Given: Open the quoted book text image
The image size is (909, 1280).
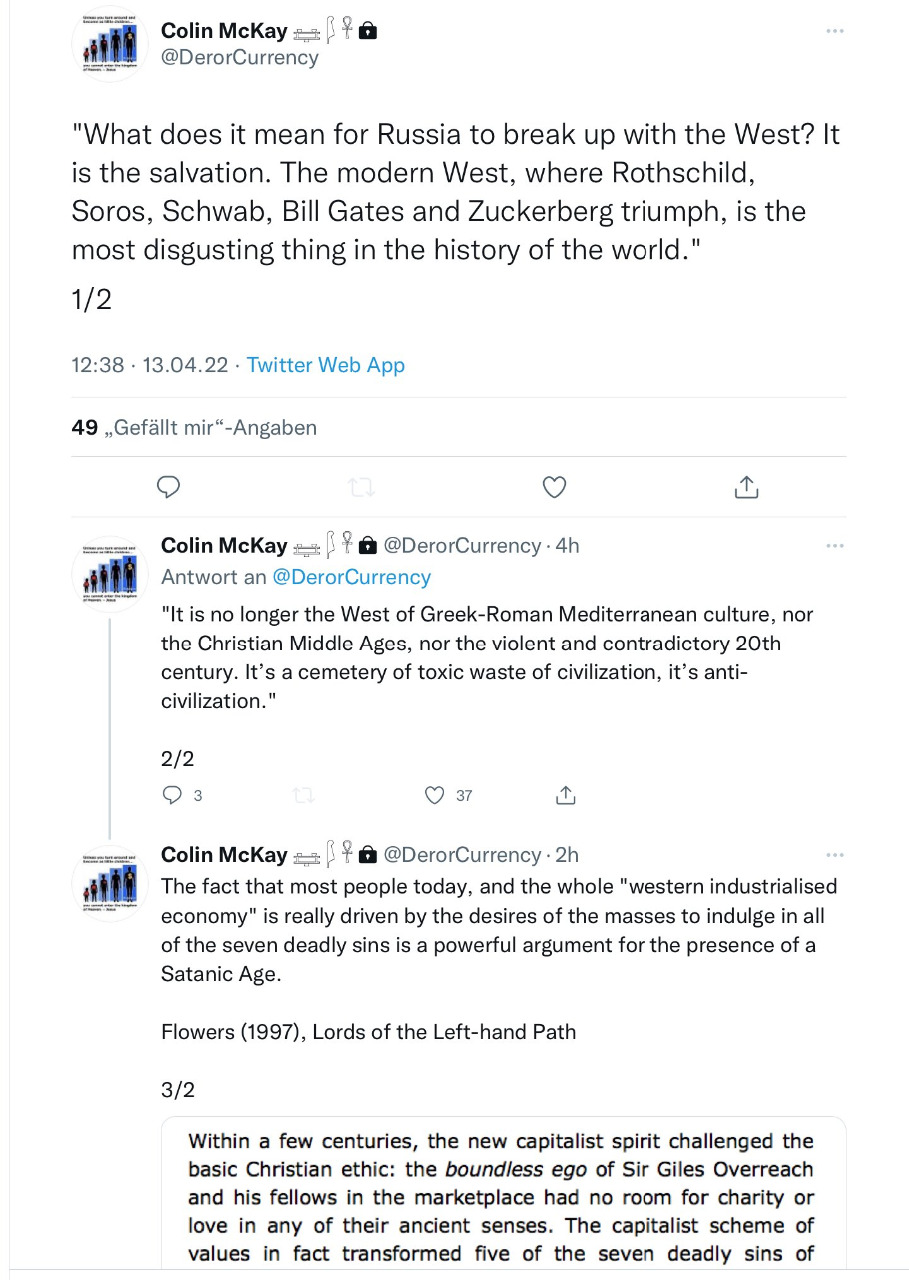Looking at the screenshot, I should [503, 1197].
